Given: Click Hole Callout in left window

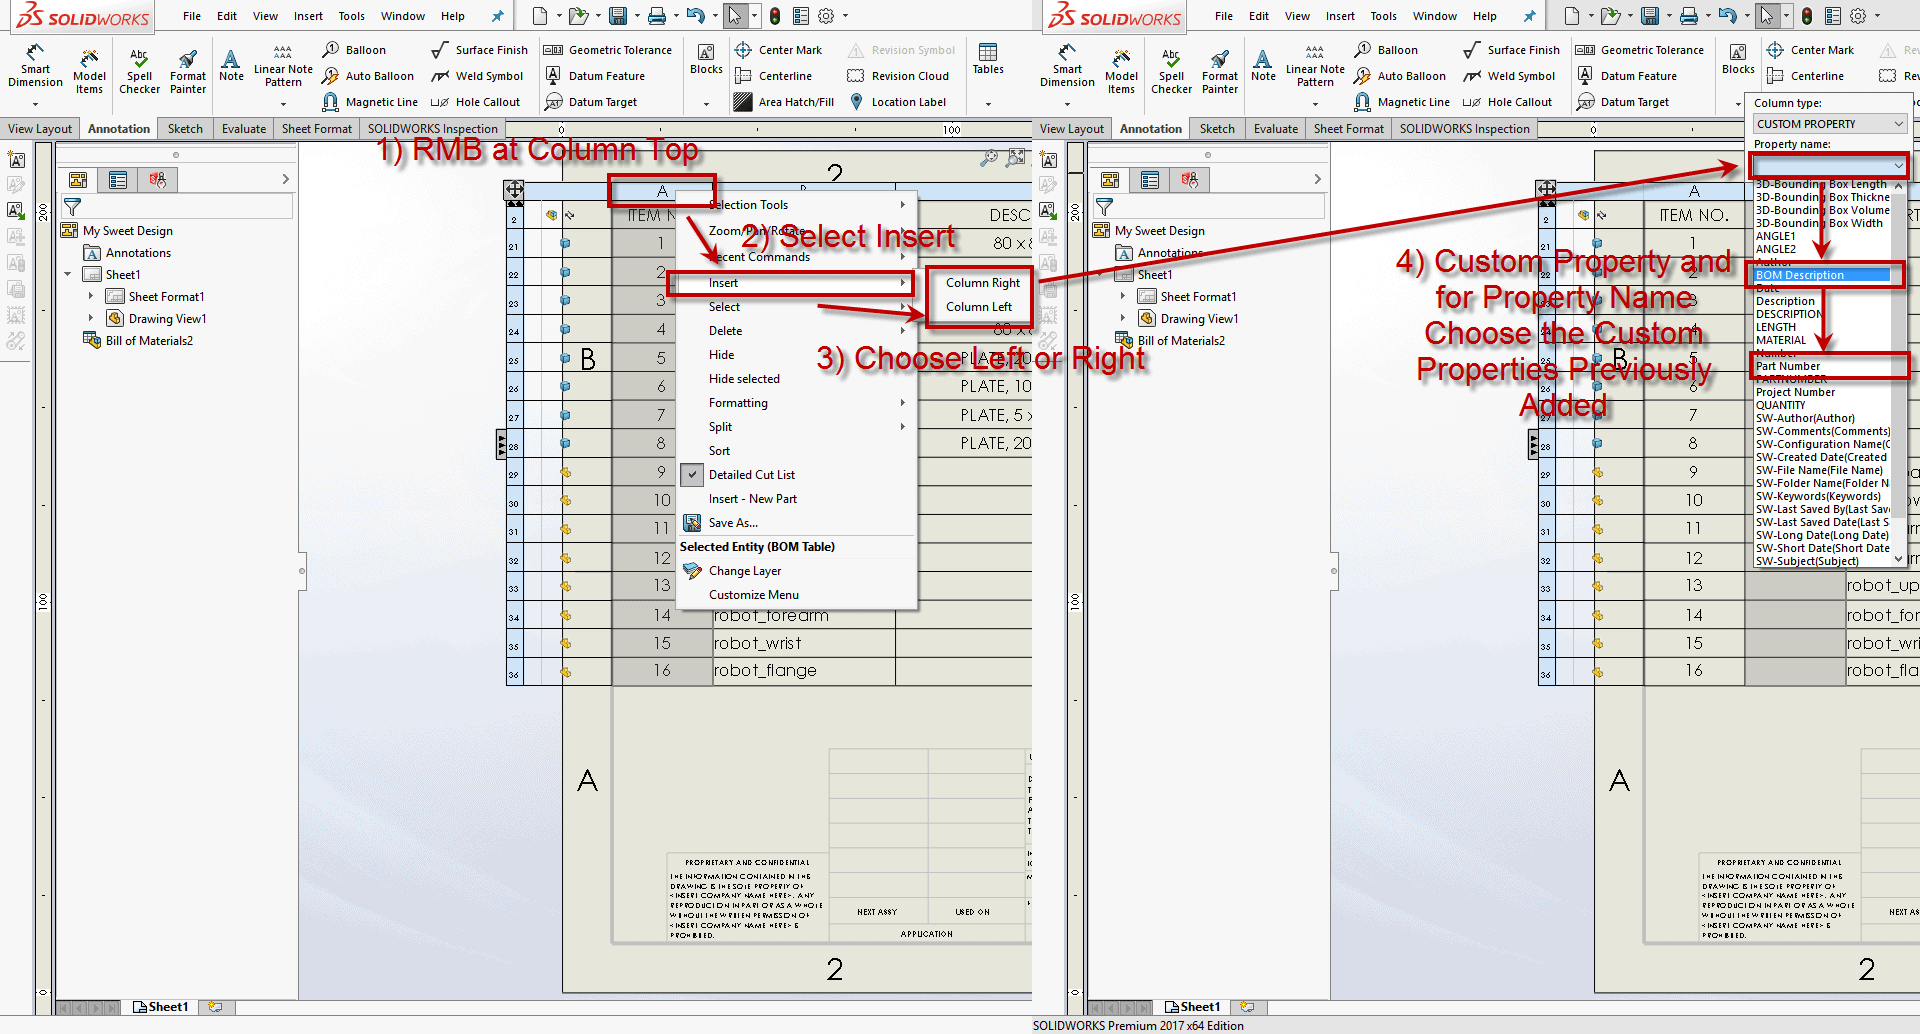Looking at the screenshot, I should (476, 102).
